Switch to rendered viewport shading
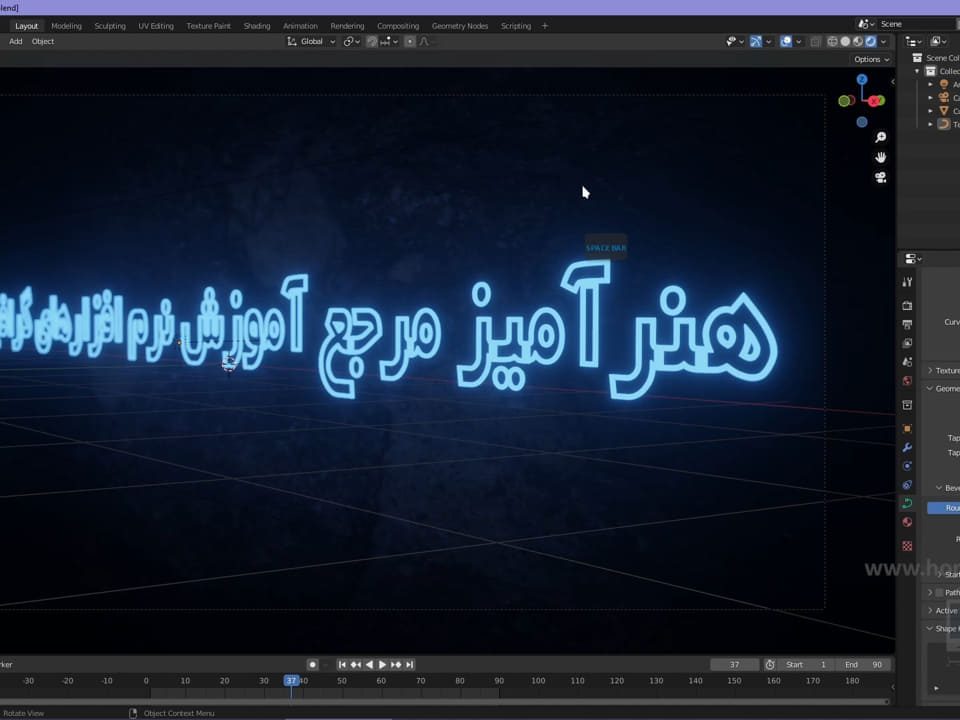Viewport: 960px width, 720px height. pos(871,42)
